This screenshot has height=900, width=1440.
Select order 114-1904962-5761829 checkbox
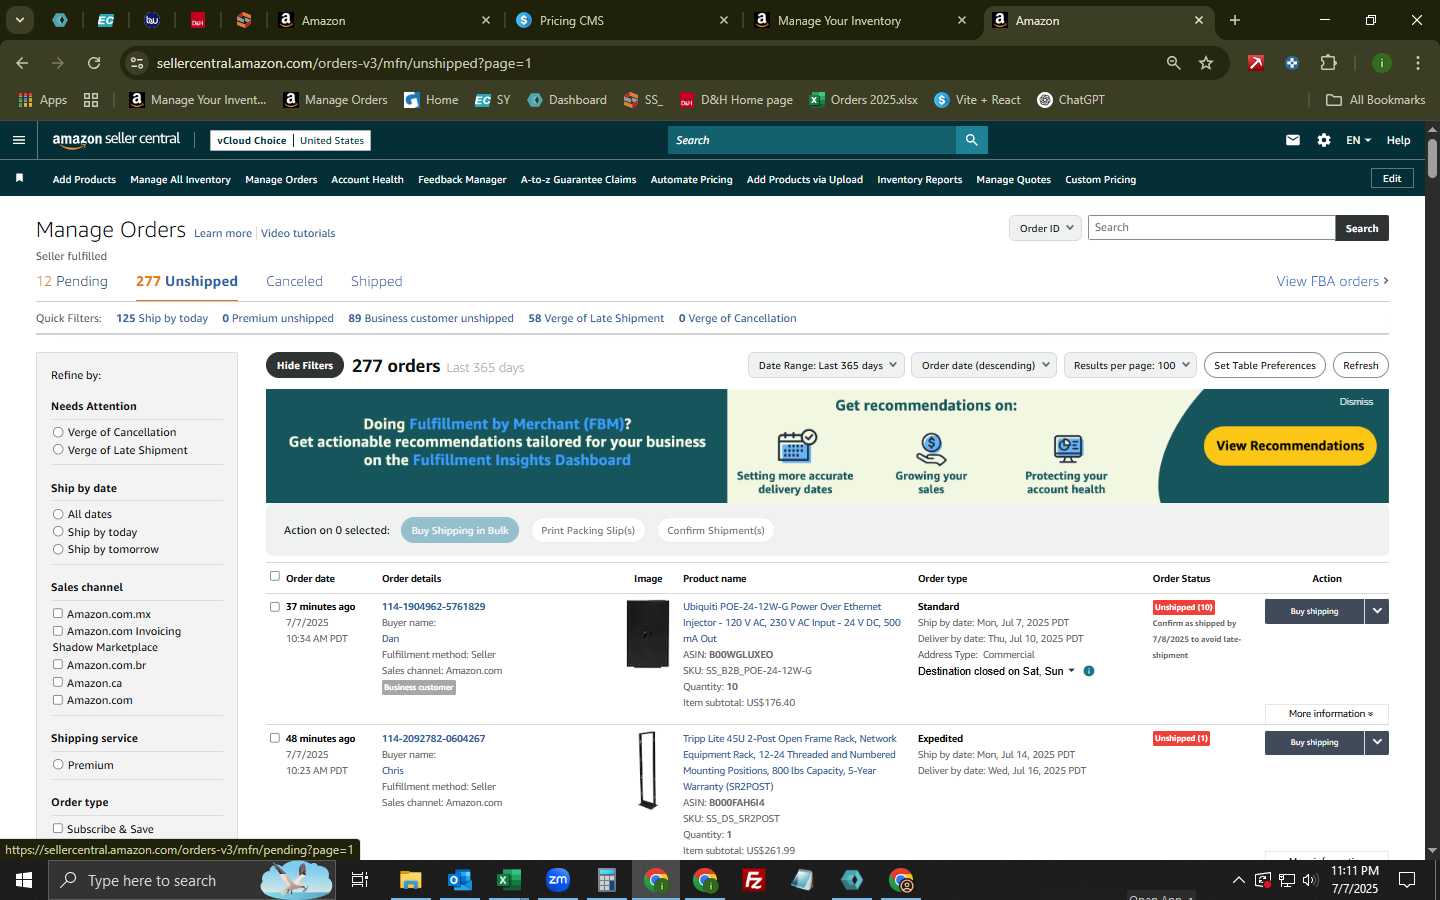click(x=275, y=606)
